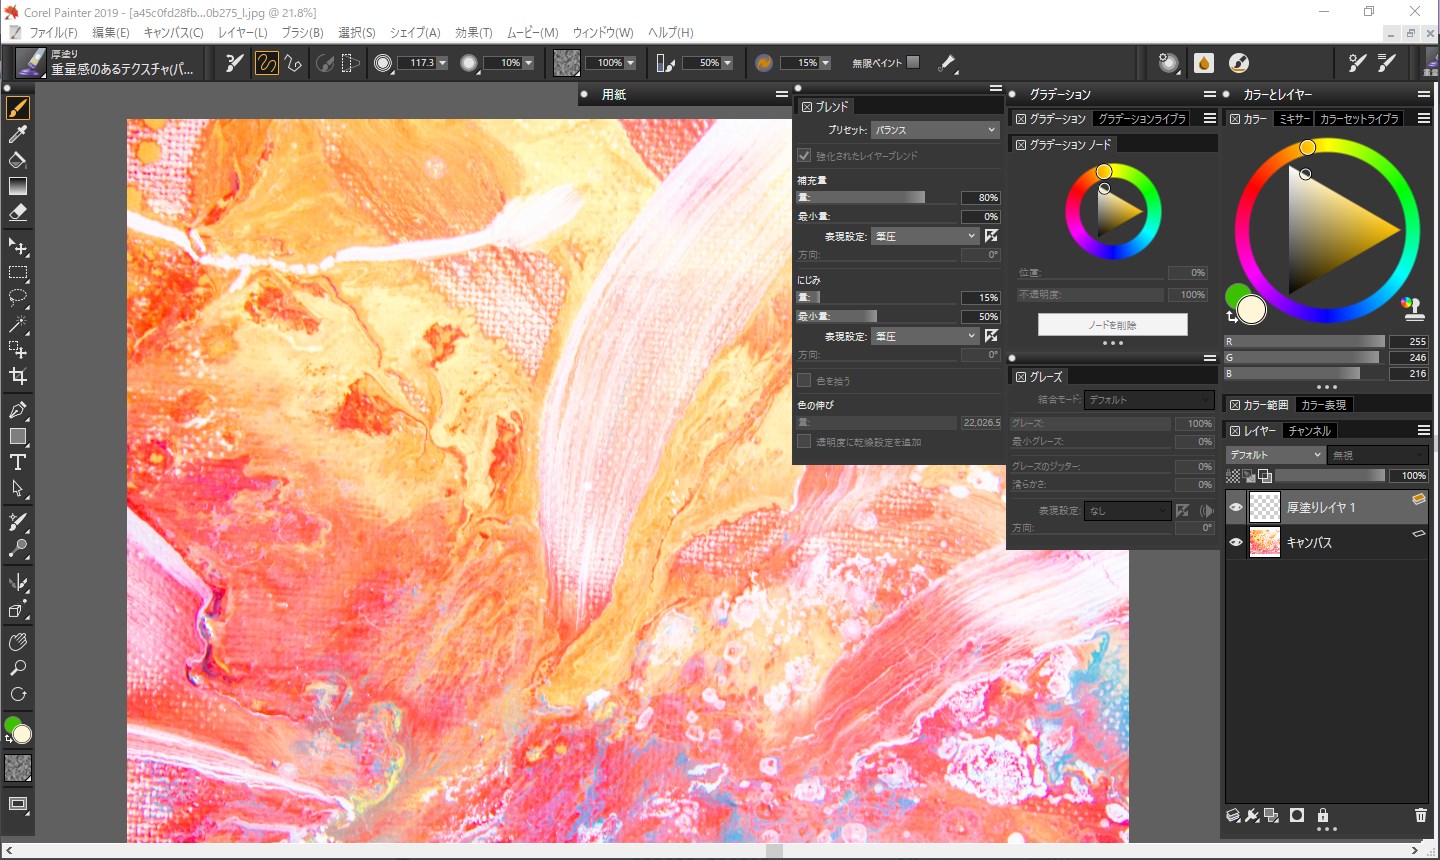Hide the キャンバス layer
Screen dimensions: 1440x860
coord(1236,542)
